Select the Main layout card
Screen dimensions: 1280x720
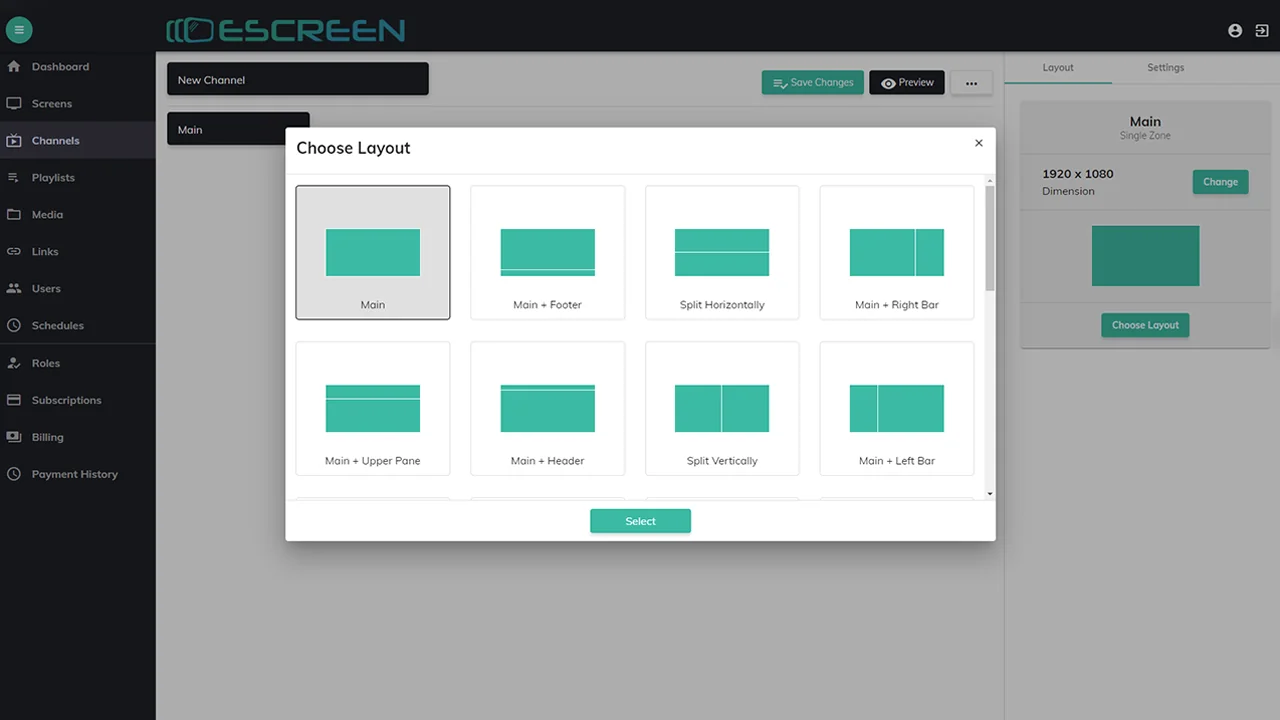tap(373, 252)
